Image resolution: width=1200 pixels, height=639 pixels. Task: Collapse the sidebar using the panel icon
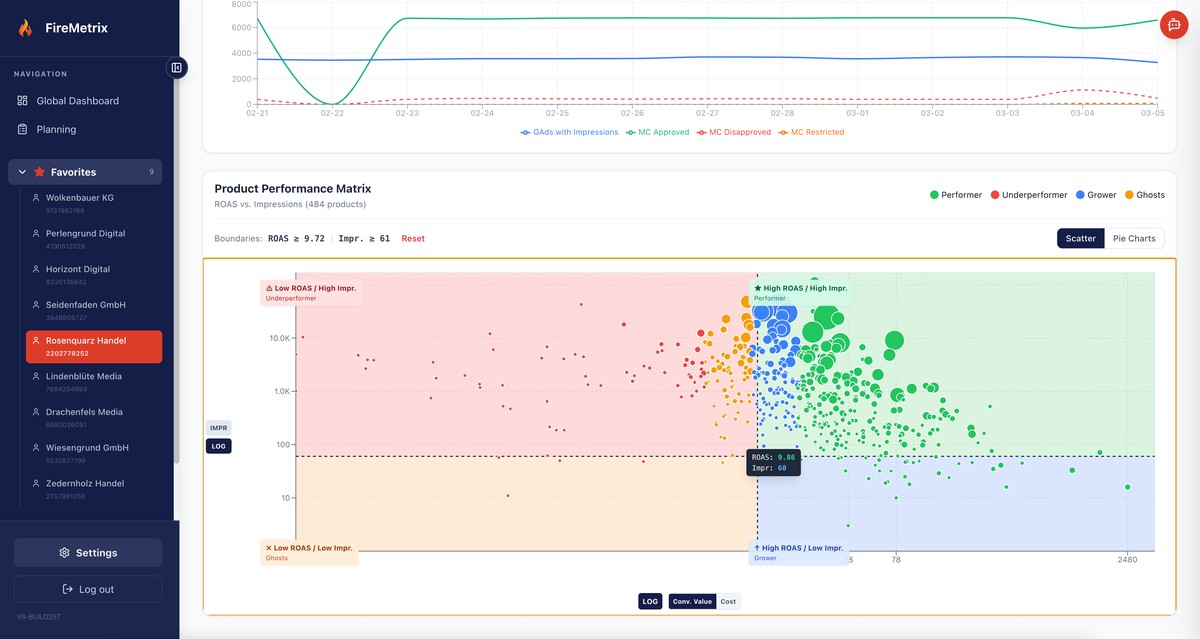click(x=176, y=67)
